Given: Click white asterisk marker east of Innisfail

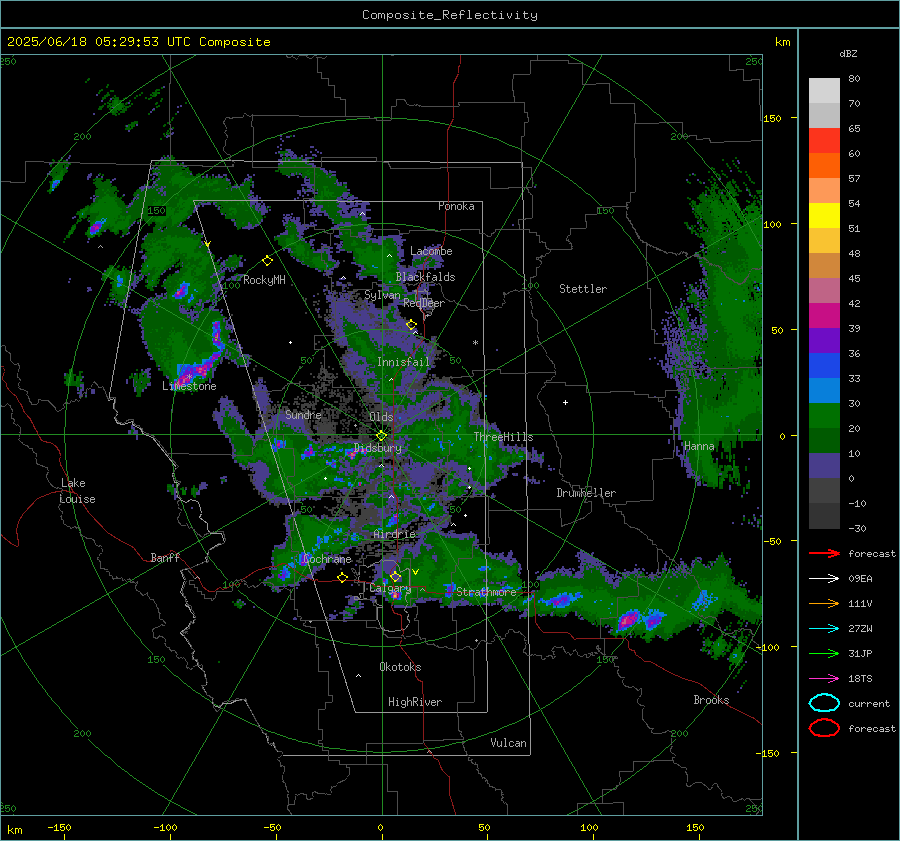Looking at the screenshot, I should [475, 343].
